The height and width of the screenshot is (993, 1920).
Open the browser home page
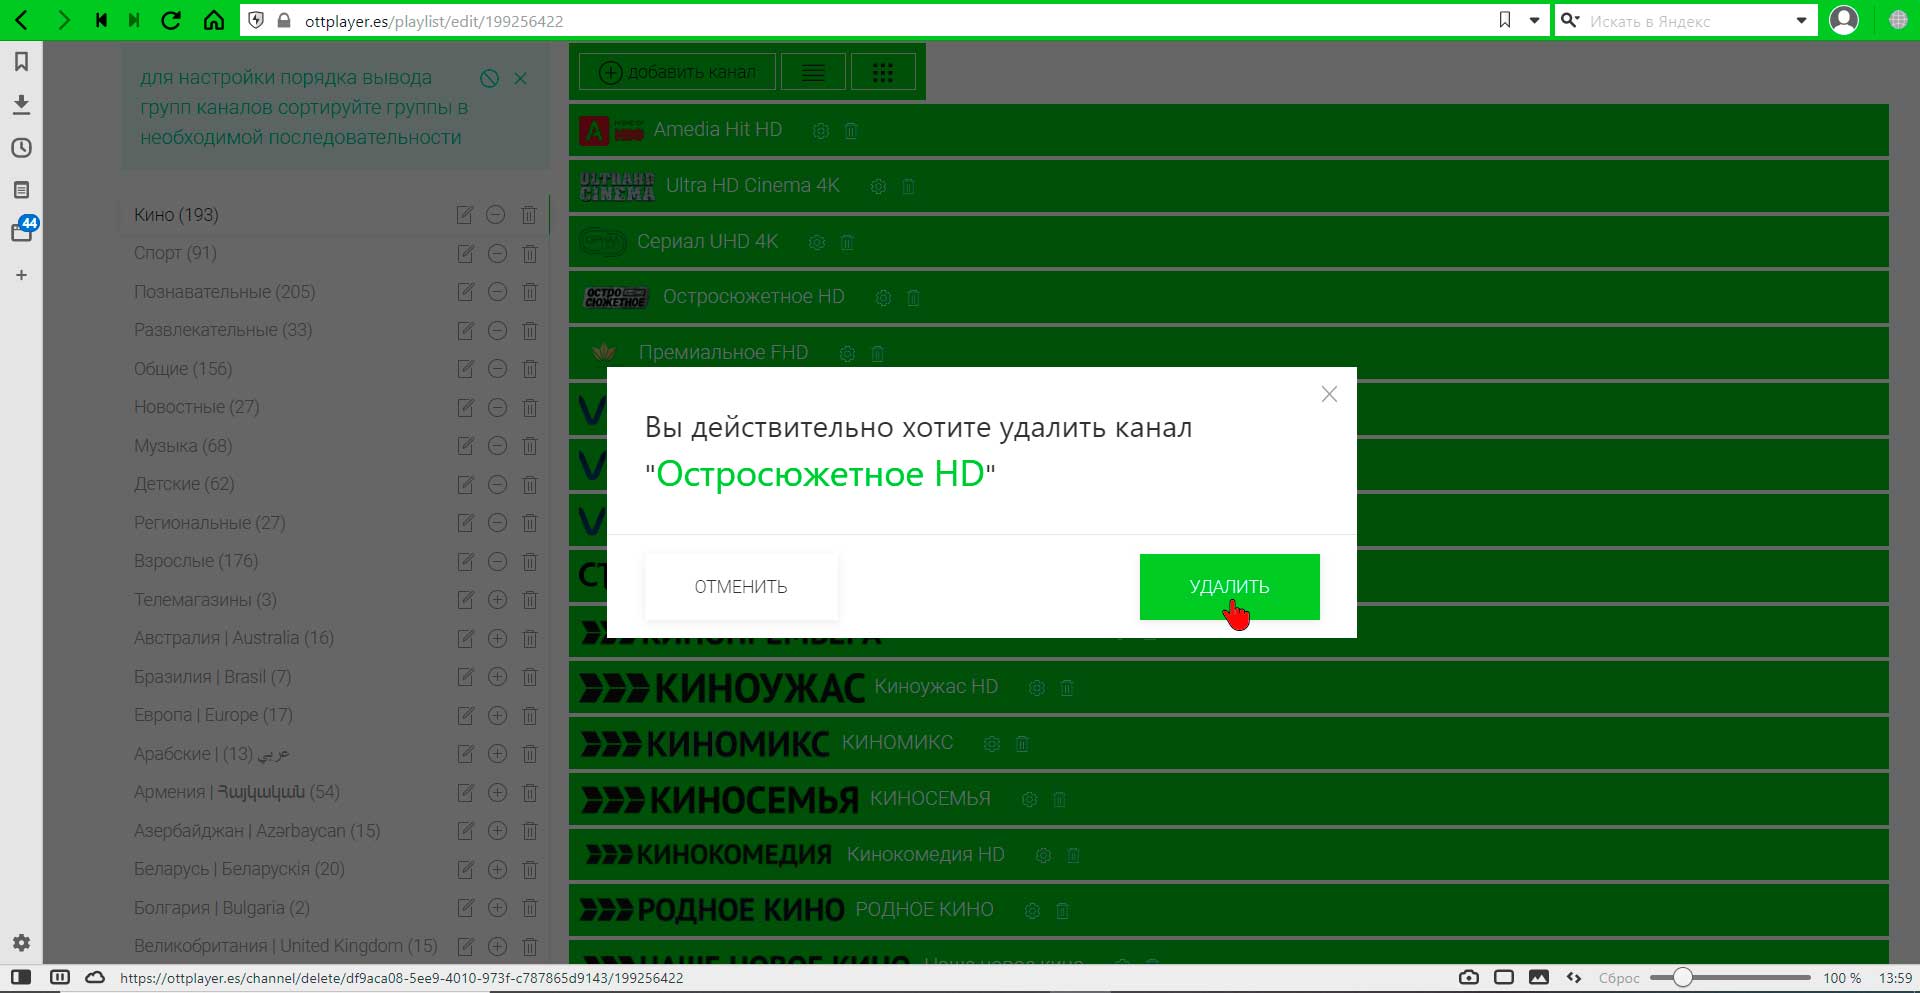point(213,20)
